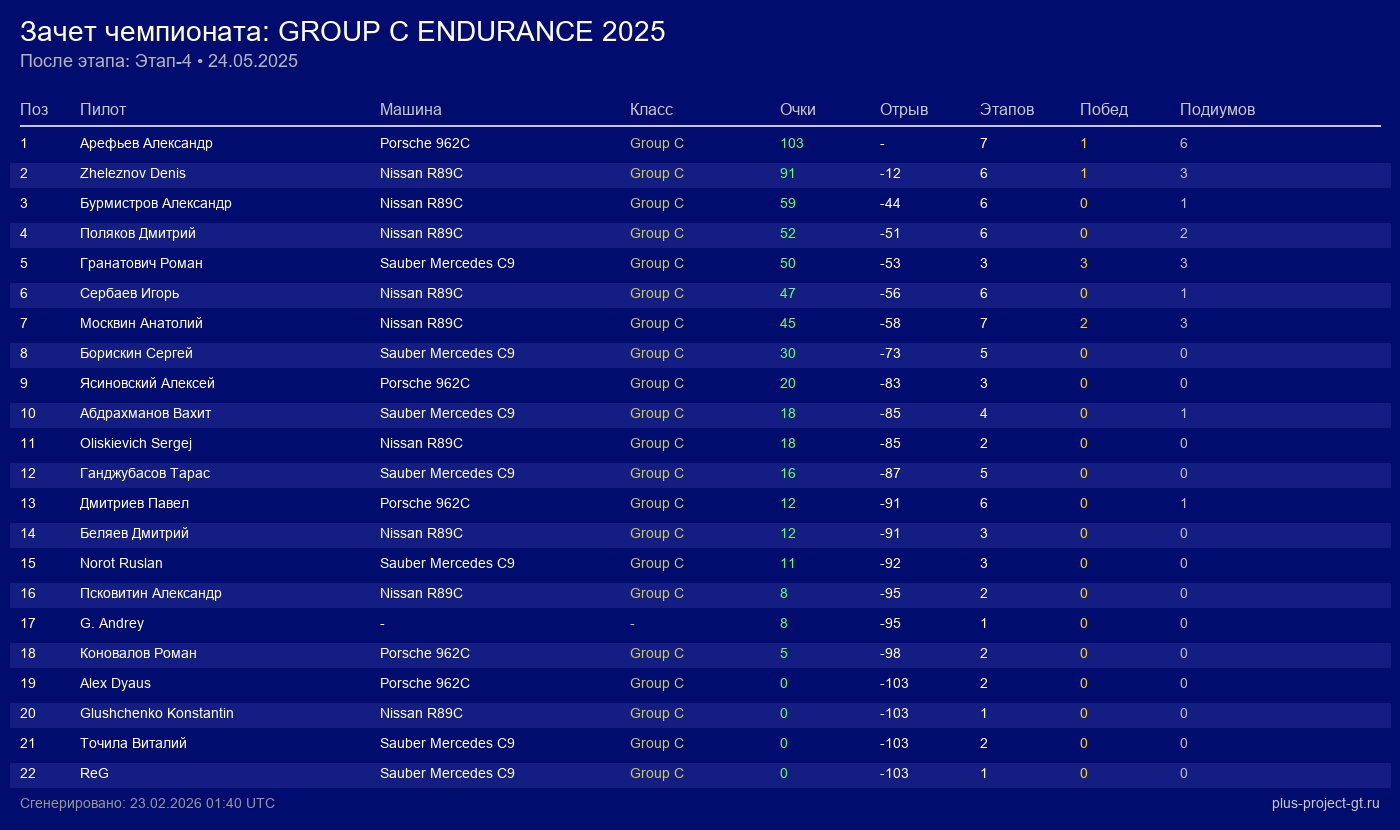The height and width of the screenshot is (830, 1400).
Task: Select the Москвин Анатолий row name
Action: [x=141, y=323]
